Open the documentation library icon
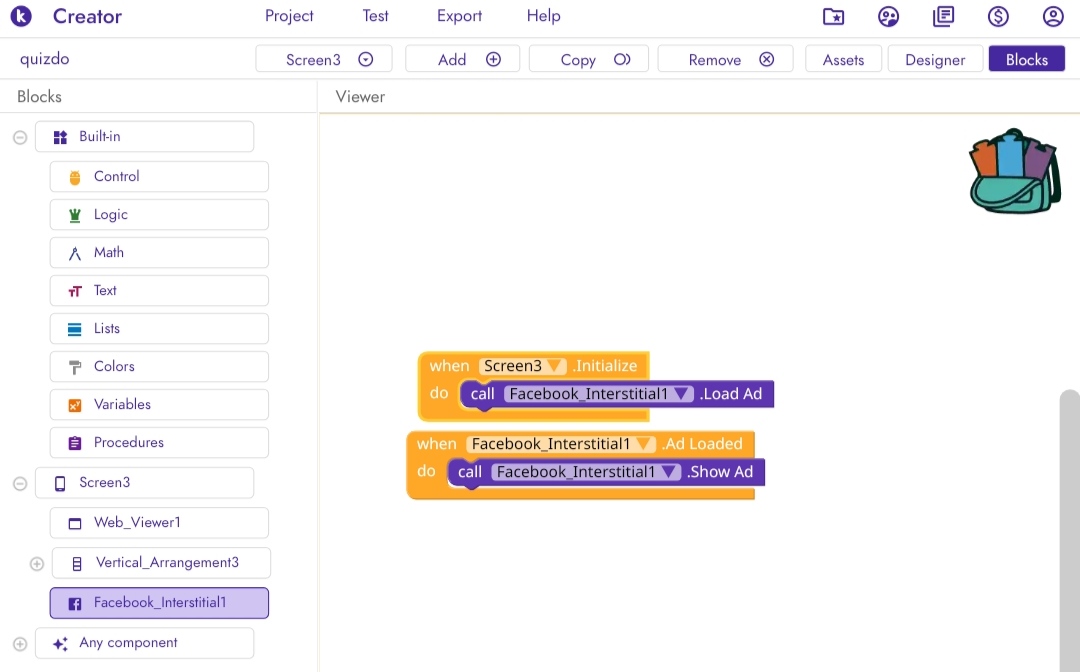 click(x=944, y=17)
